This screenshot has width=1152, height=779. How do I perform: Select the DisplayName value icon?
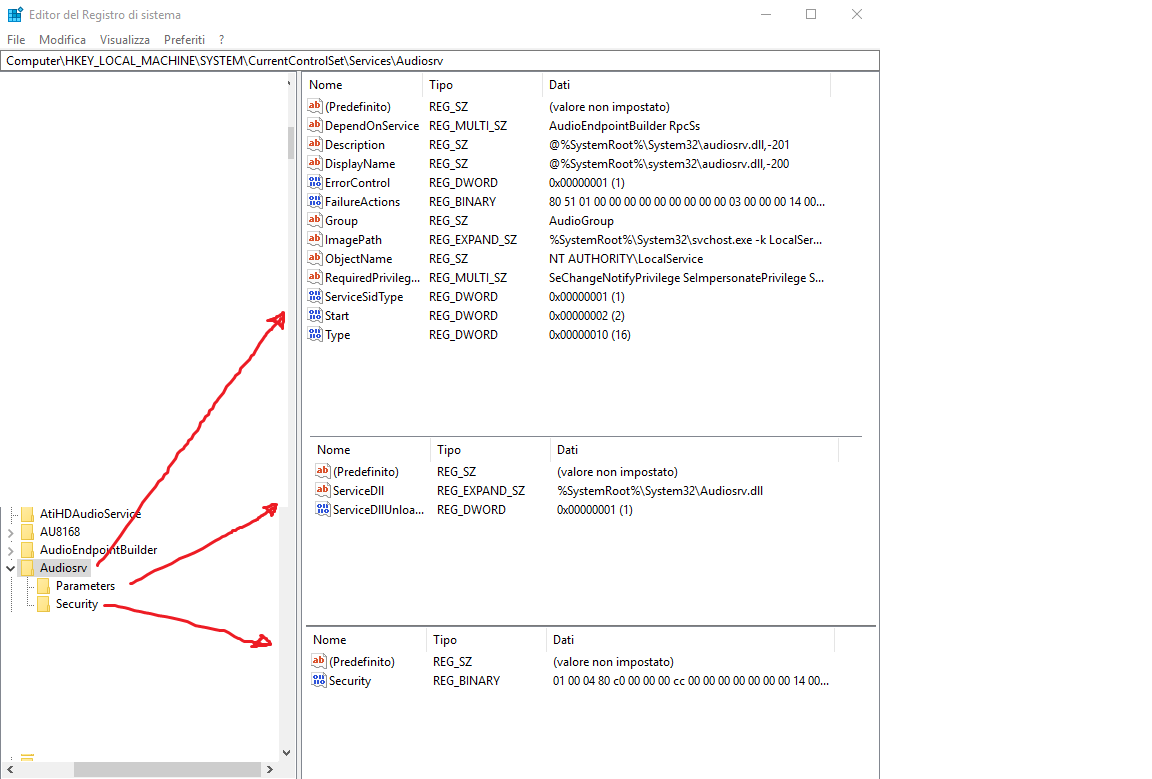click(x=314, y=164)
